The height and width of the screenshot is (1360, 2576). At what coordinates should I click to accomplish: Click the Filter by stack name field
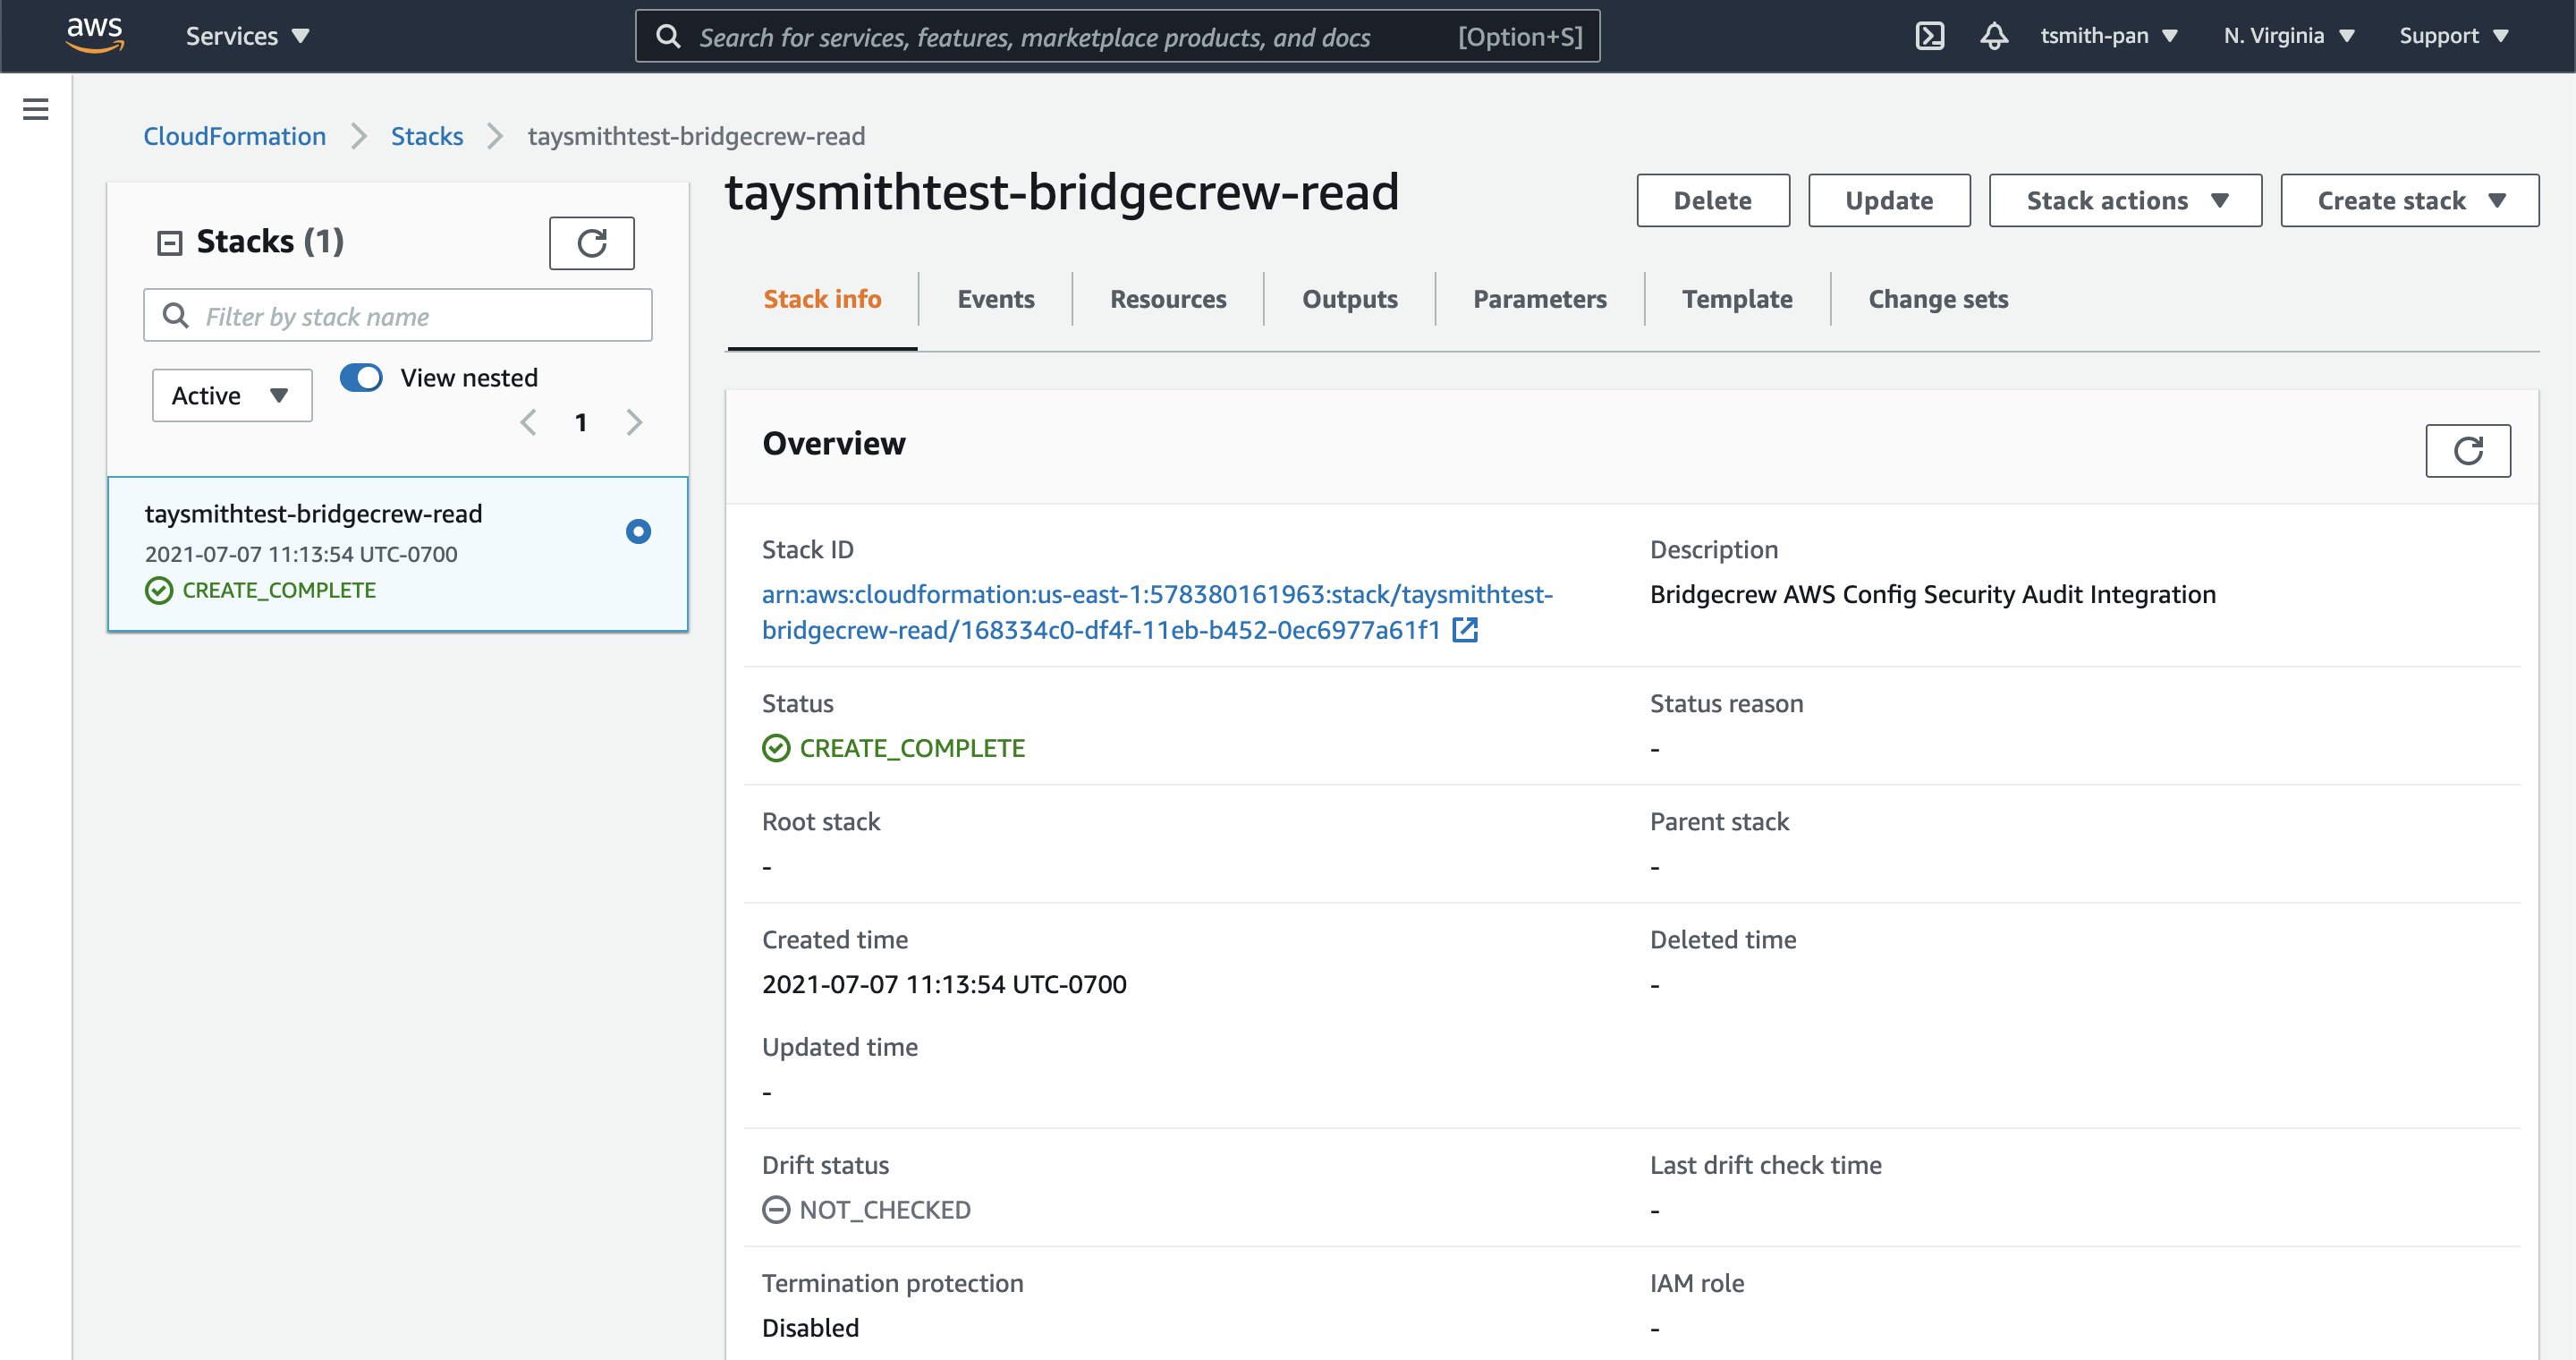click(x=398, y=315)
